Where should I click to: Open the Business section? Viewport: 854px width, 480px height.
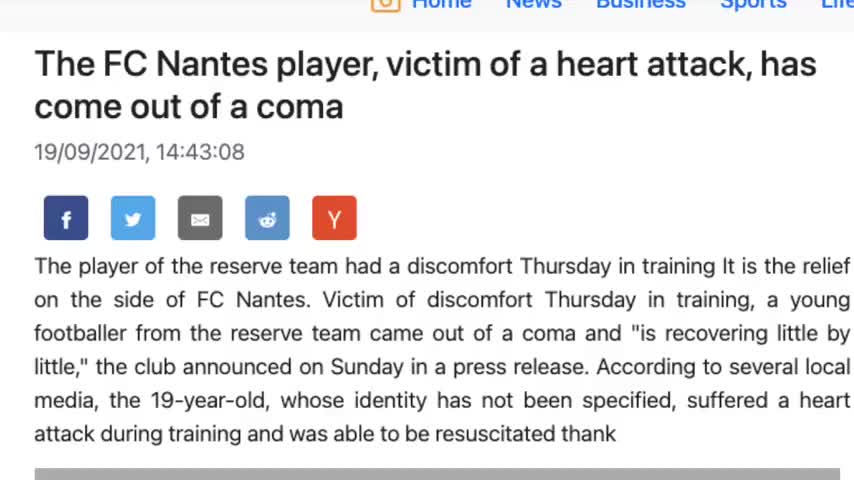[x=641, y=4]
